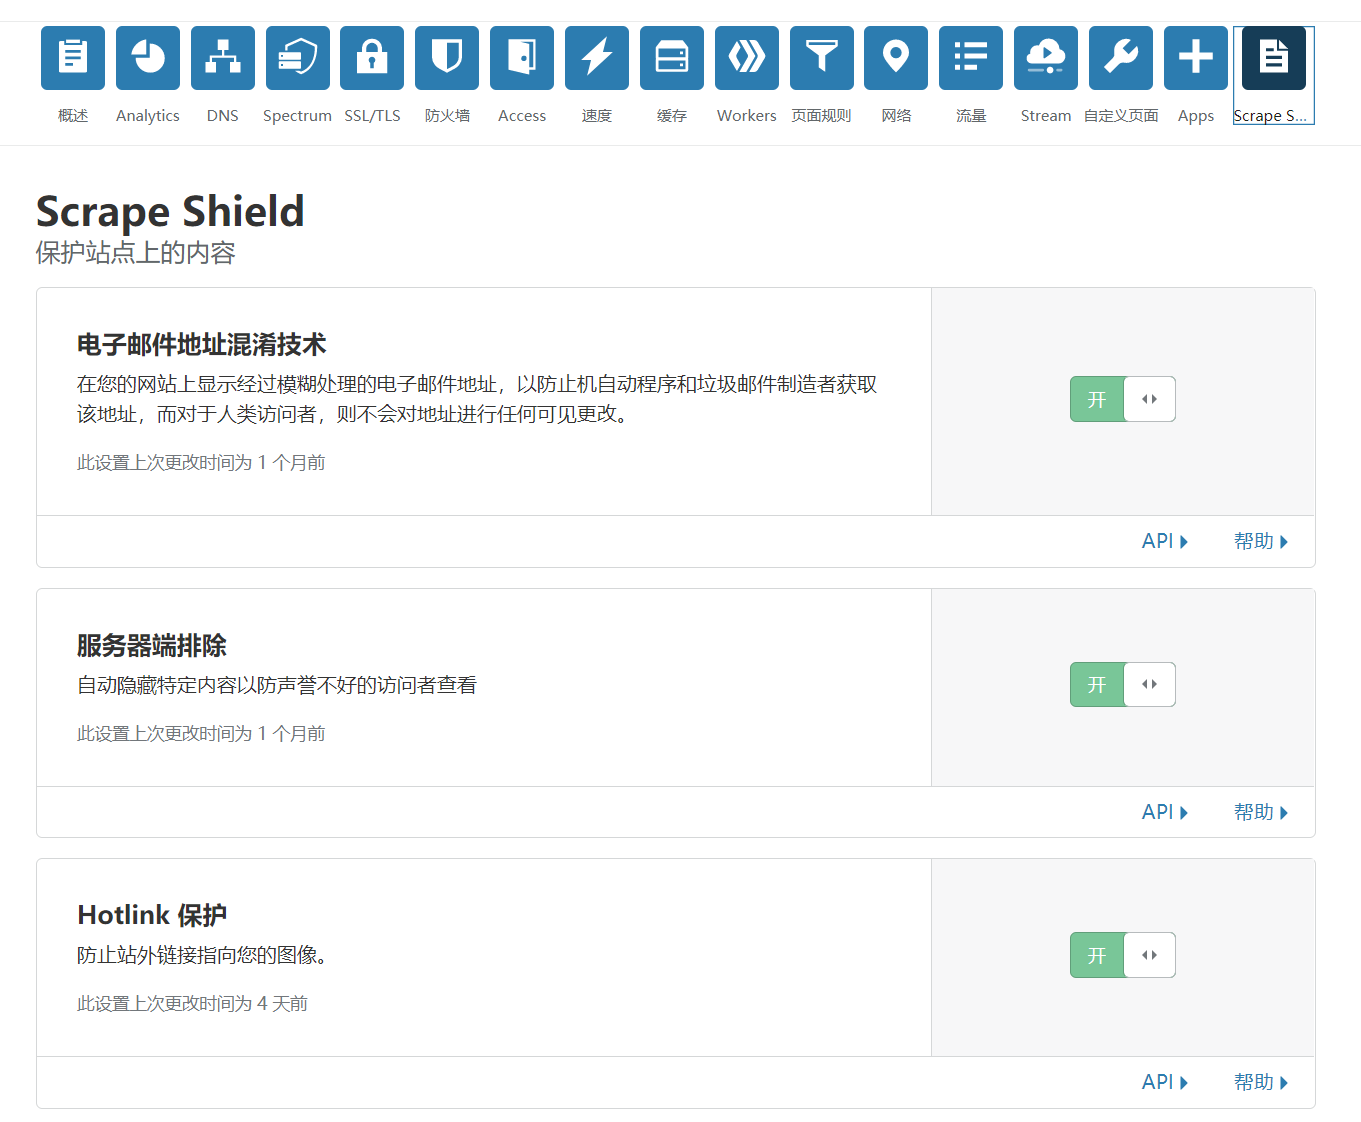Click the 保护站点上的内容 subtitle
This screenshot has height=1122, width=1361.
tap(136, 253)
